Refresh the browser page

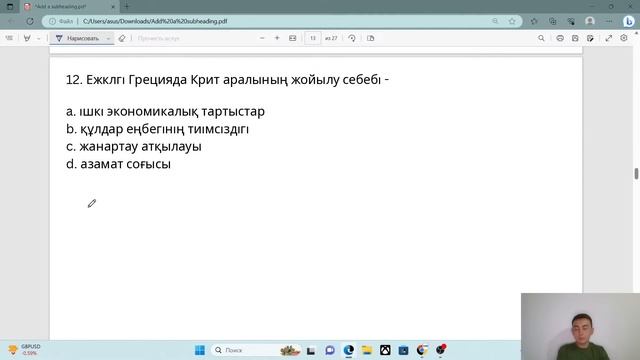point(30,21)
